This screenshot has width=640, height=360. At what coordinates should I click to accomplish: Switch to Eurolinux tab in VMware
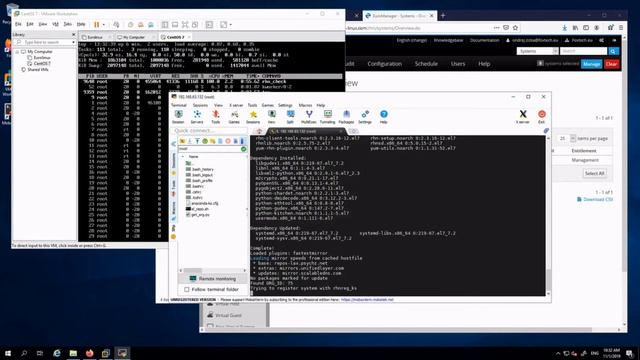[95, 37]
